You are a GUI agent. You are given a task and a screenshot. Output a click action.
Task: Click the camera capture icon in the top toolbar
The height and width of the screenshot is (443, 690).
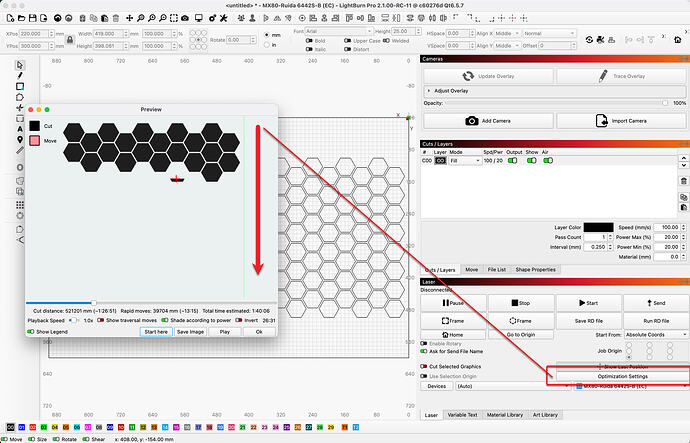185,18
